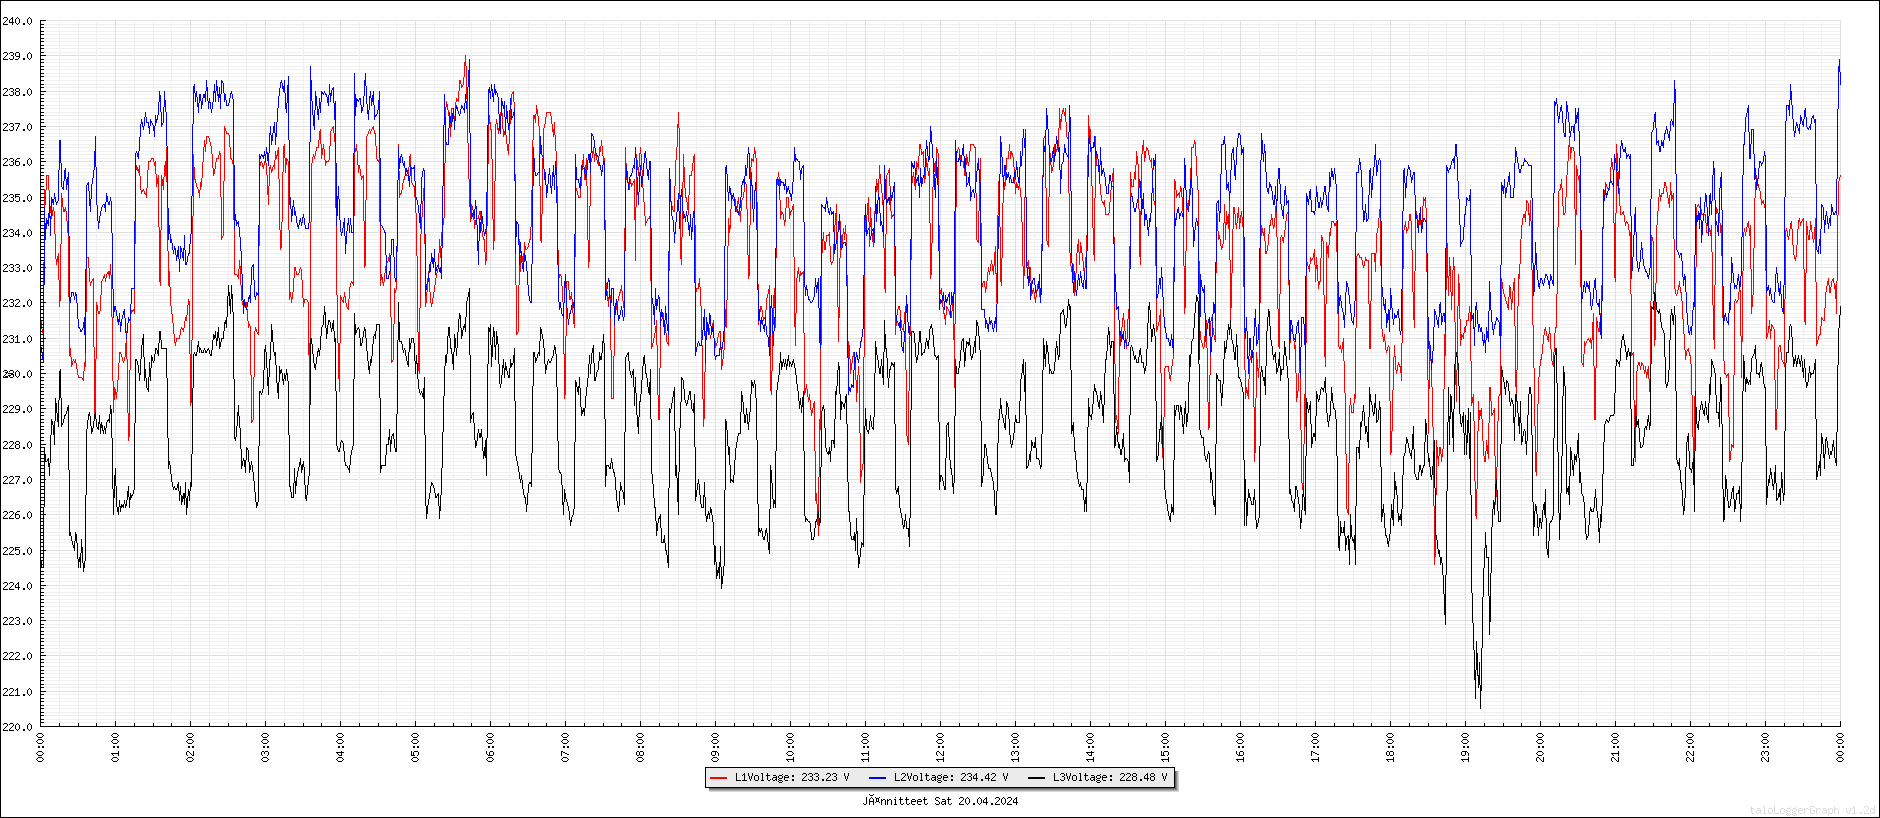Click the '234.0' voltage axis label
This screenshot has height=818, width=1880.
point(17,233)
